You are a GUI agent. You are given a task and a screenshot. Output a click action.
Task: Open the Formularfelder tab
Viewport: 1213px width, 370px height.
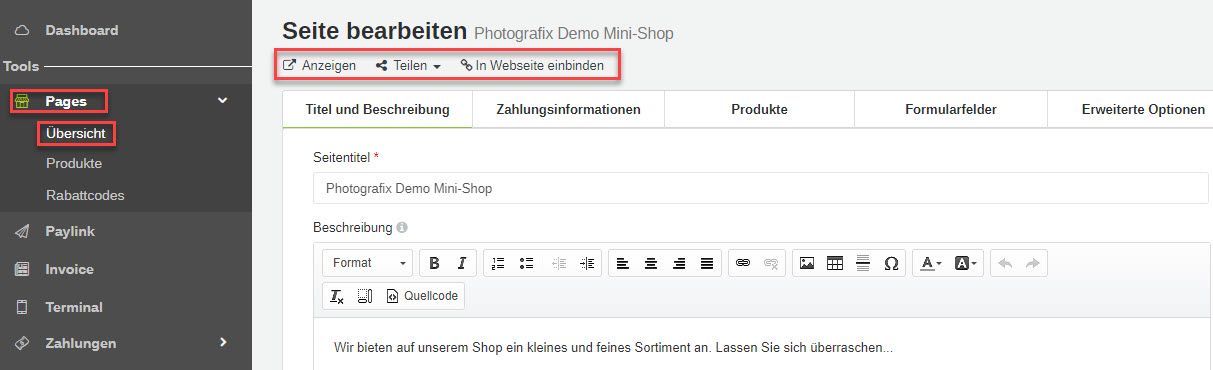(x=950, y=110)
